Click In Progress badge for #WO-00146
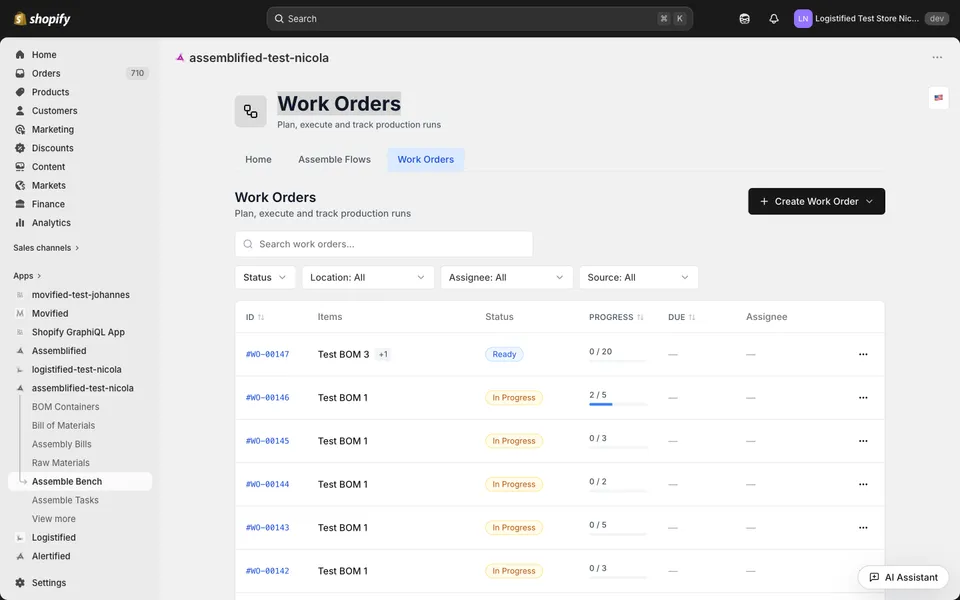Screen dimensions: 960x600 click(514, 398)
